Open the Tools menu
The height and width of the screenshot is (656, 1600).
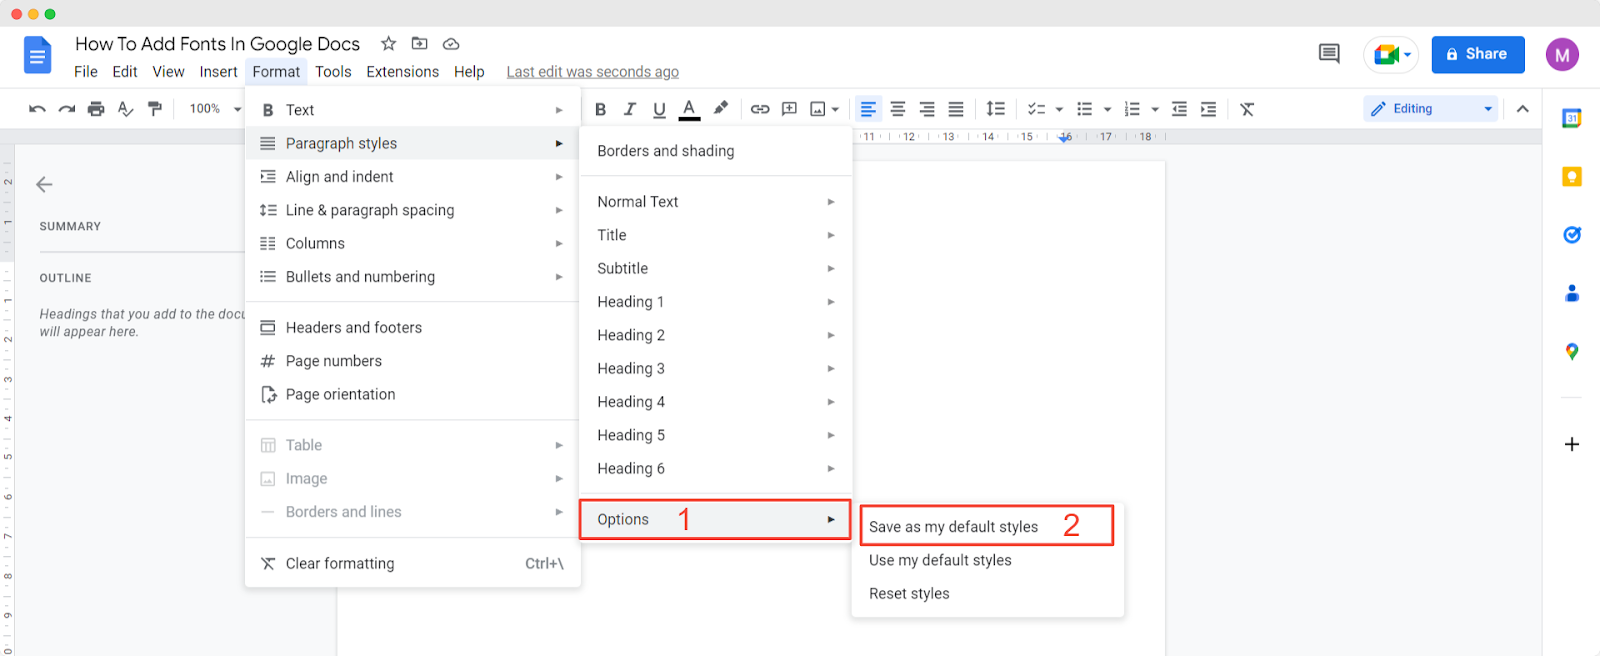(333, 72)
